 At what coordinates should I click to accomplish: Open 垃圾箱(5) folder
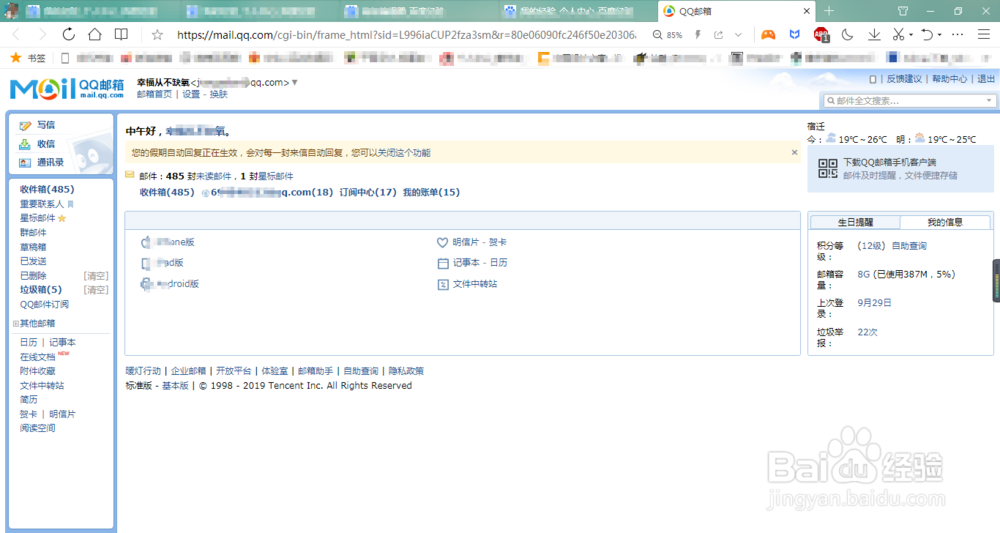point(41,289)
